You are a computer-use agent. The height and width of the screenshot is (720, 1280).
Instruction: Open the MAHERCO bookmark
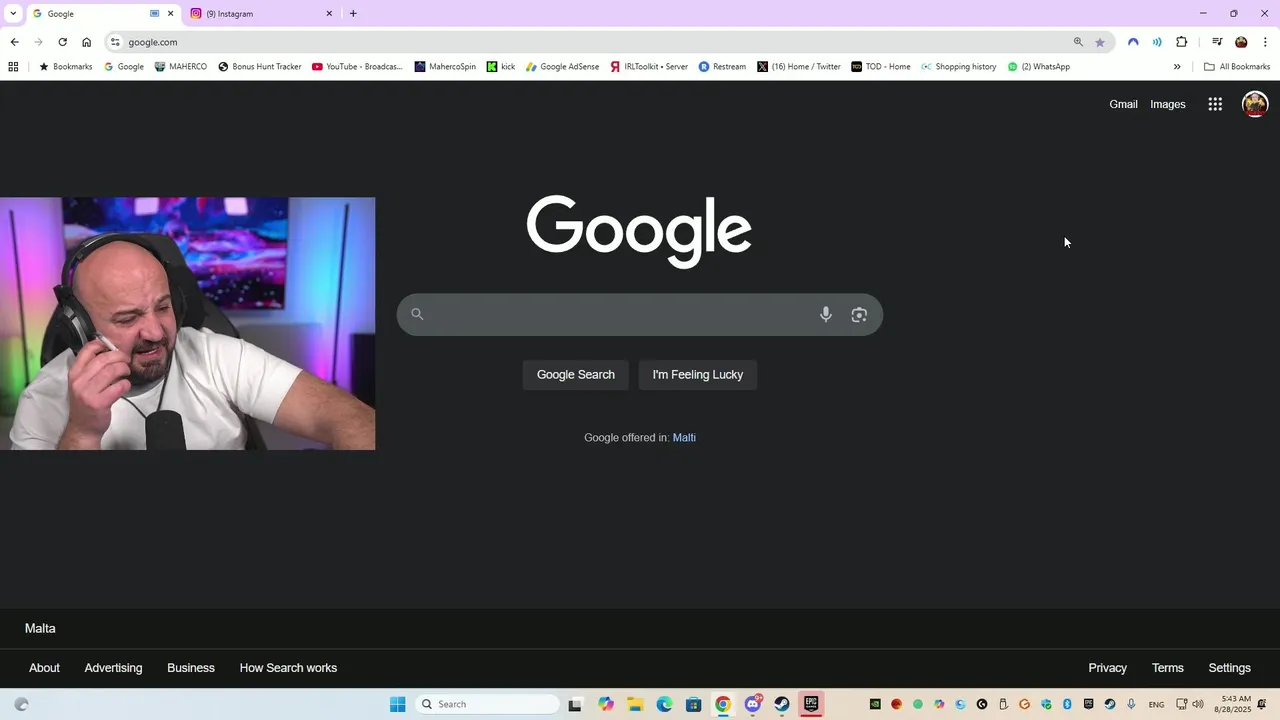coord(180,67)
